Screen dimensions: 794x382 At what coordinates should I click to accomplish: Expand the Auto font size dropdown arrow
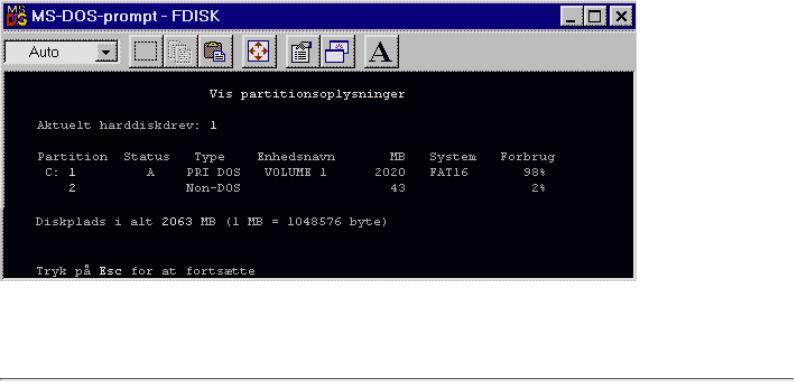point(106,52)
